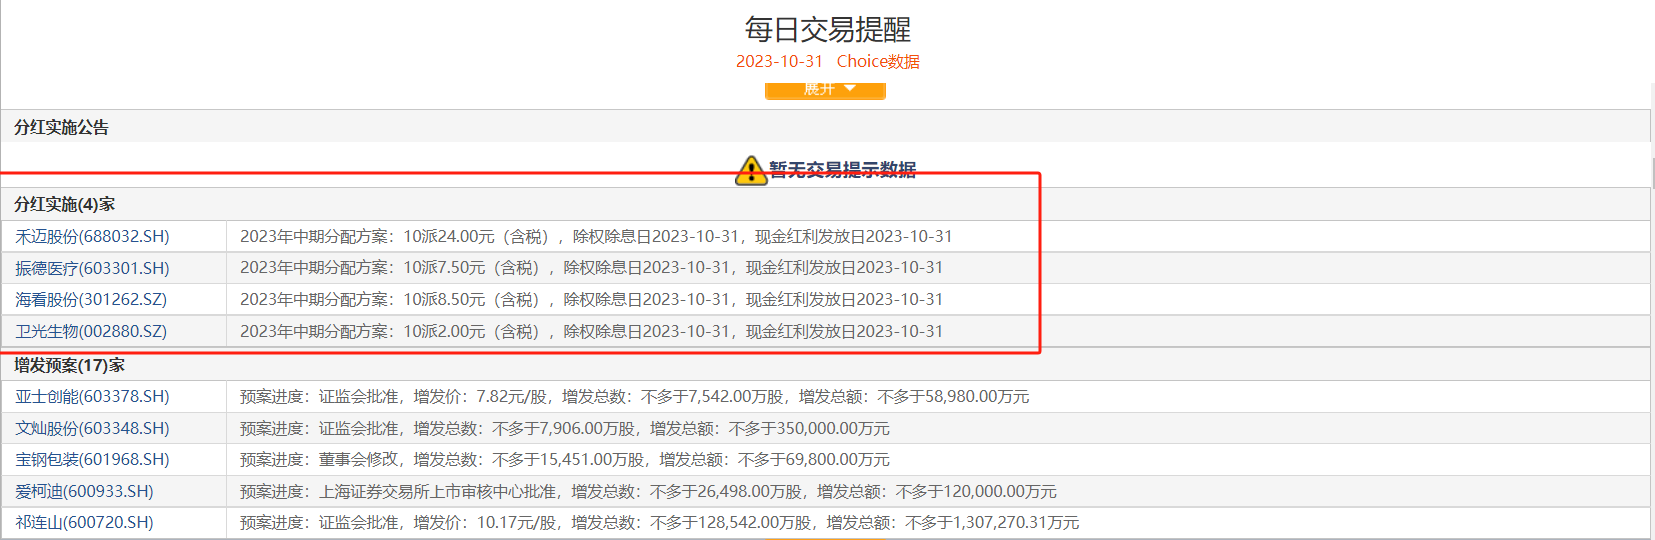The height and width of the screenshot is (540, 1655).
Task: Click the Choice数据 source label
Action: point(878,62)
